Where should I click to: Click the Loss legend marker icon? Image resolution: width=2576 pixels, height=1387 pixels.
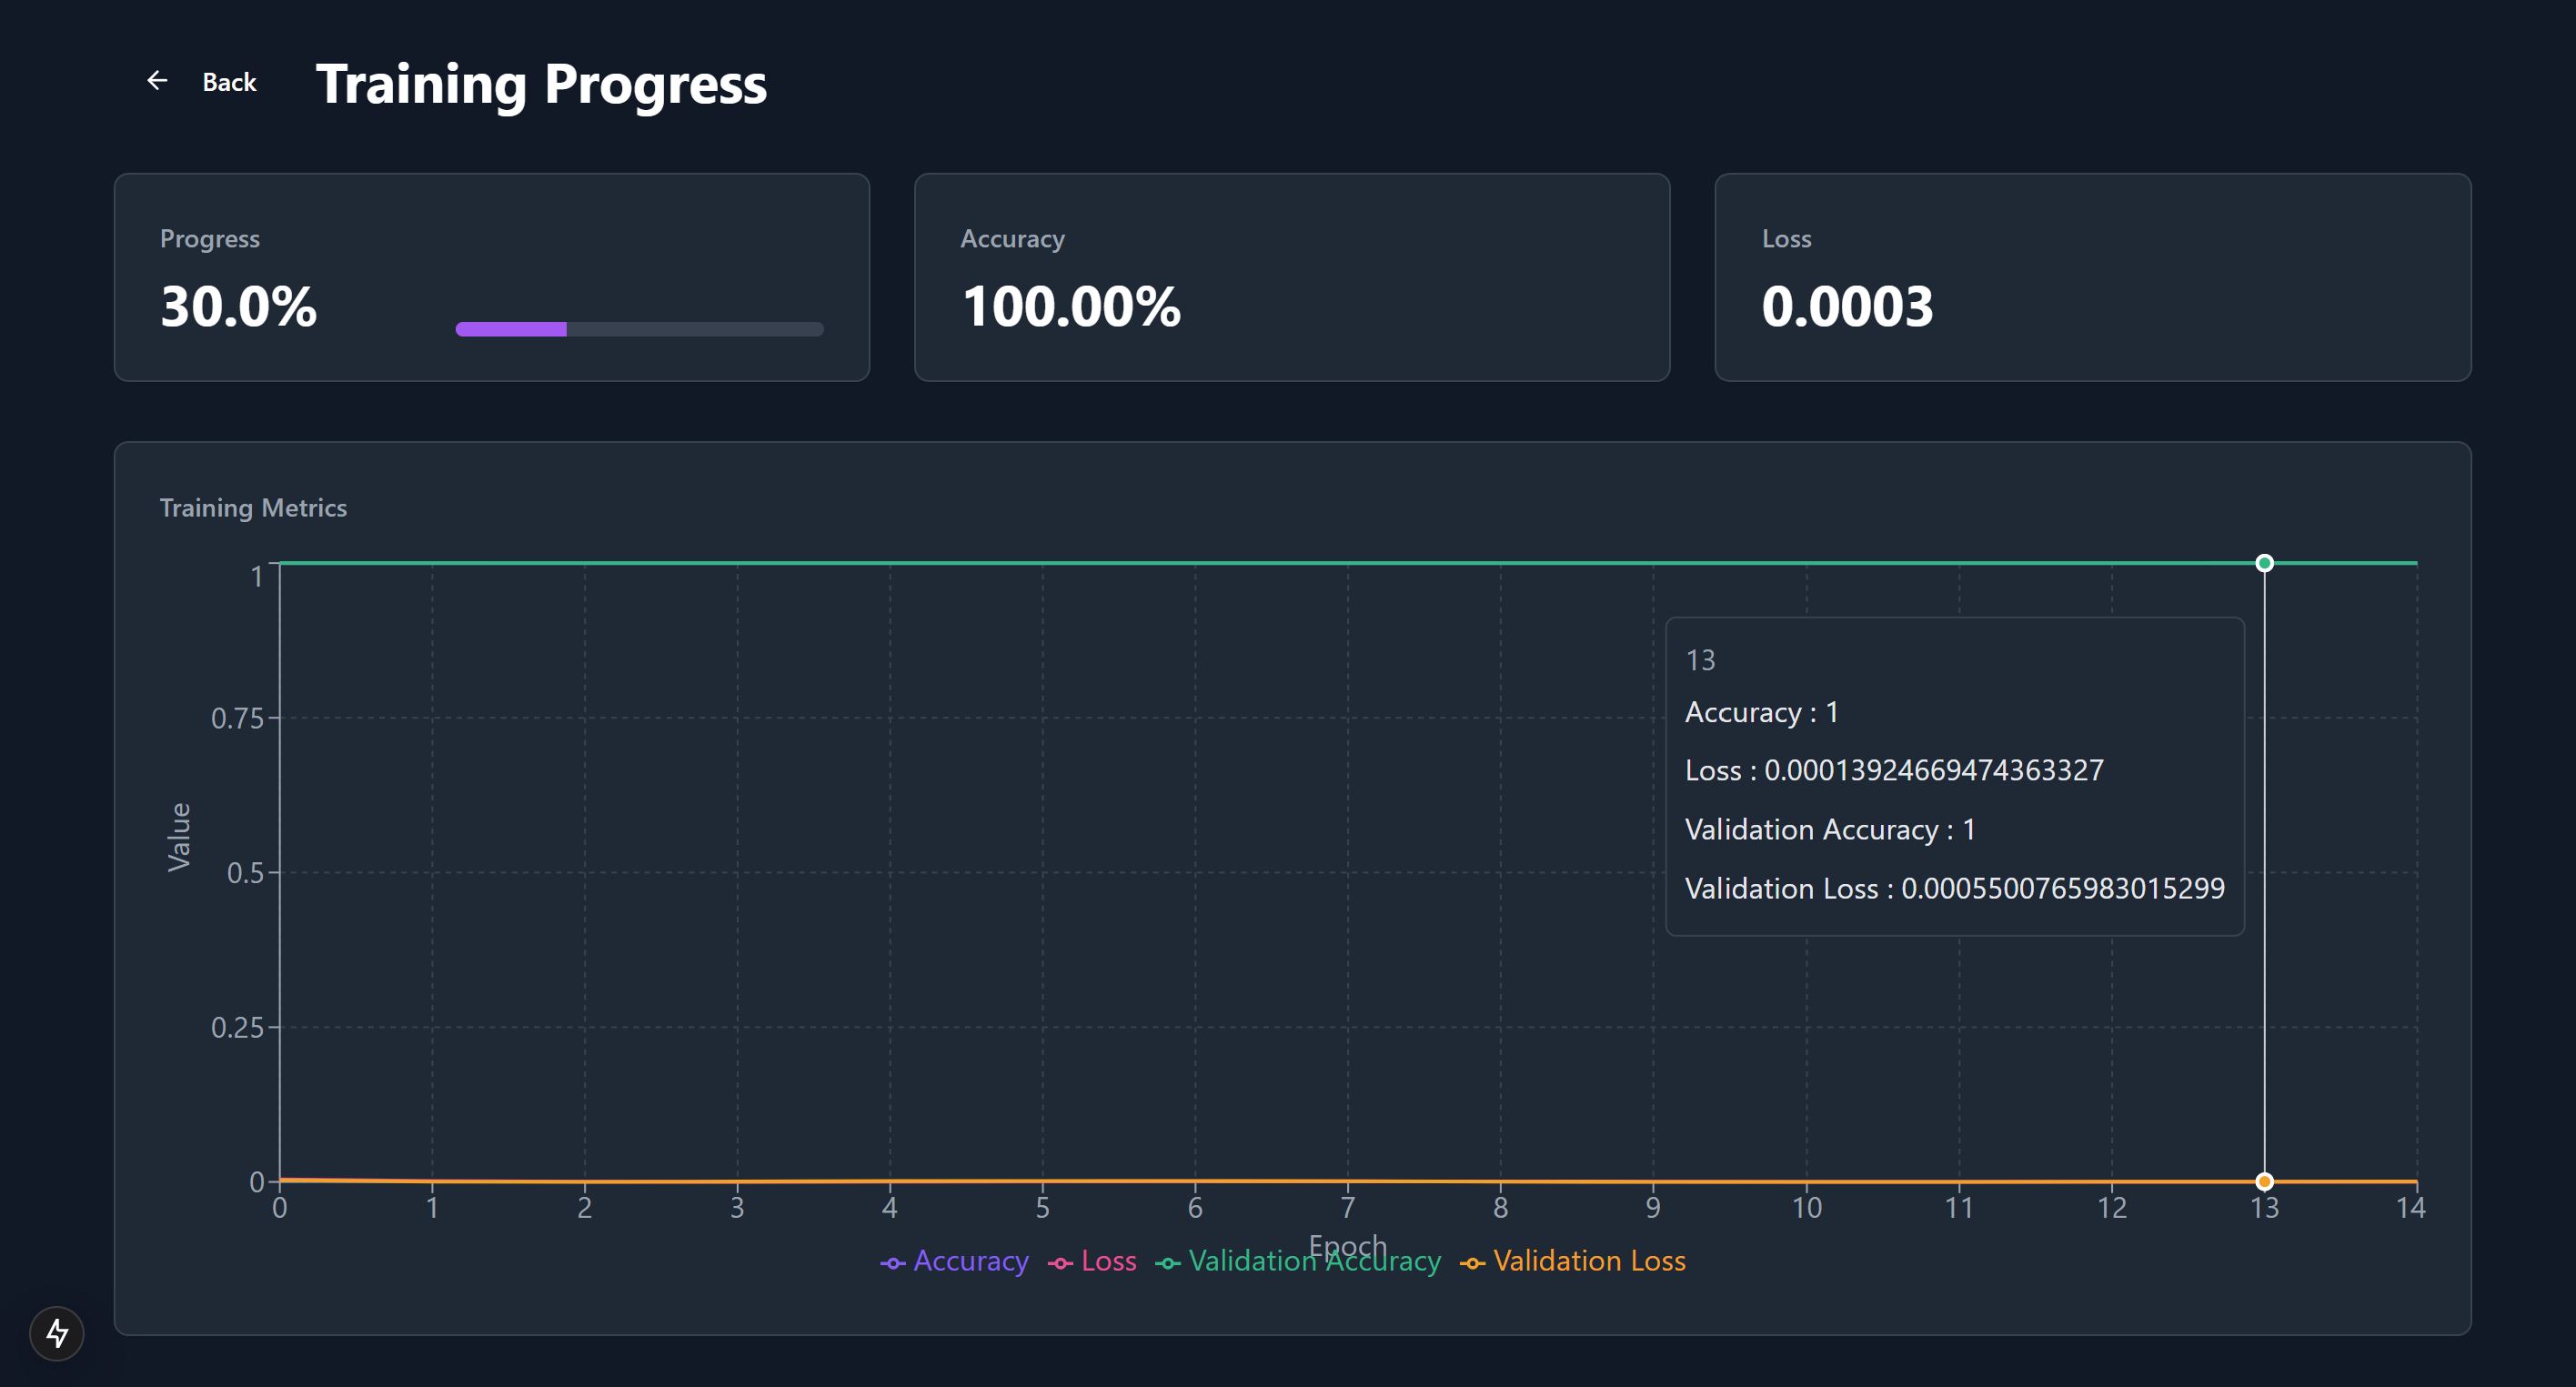pos(1060,1264)
